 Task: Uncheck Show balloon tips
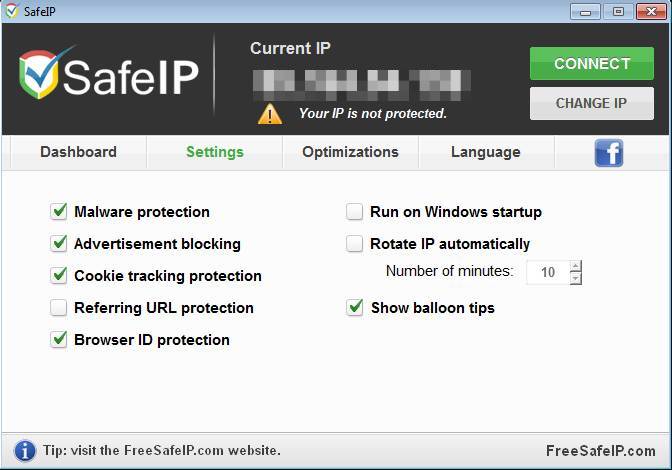[x=354, y=308]
